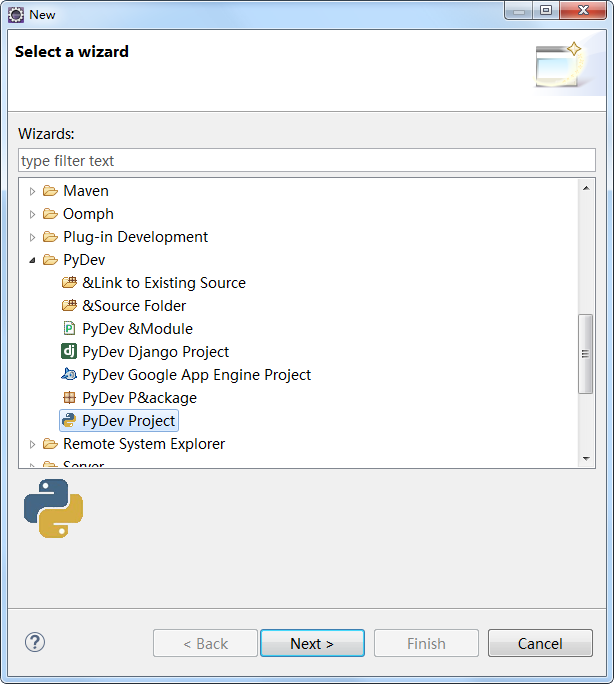Click the Next > button
614x684 pixels.
(x=312, y=643)
